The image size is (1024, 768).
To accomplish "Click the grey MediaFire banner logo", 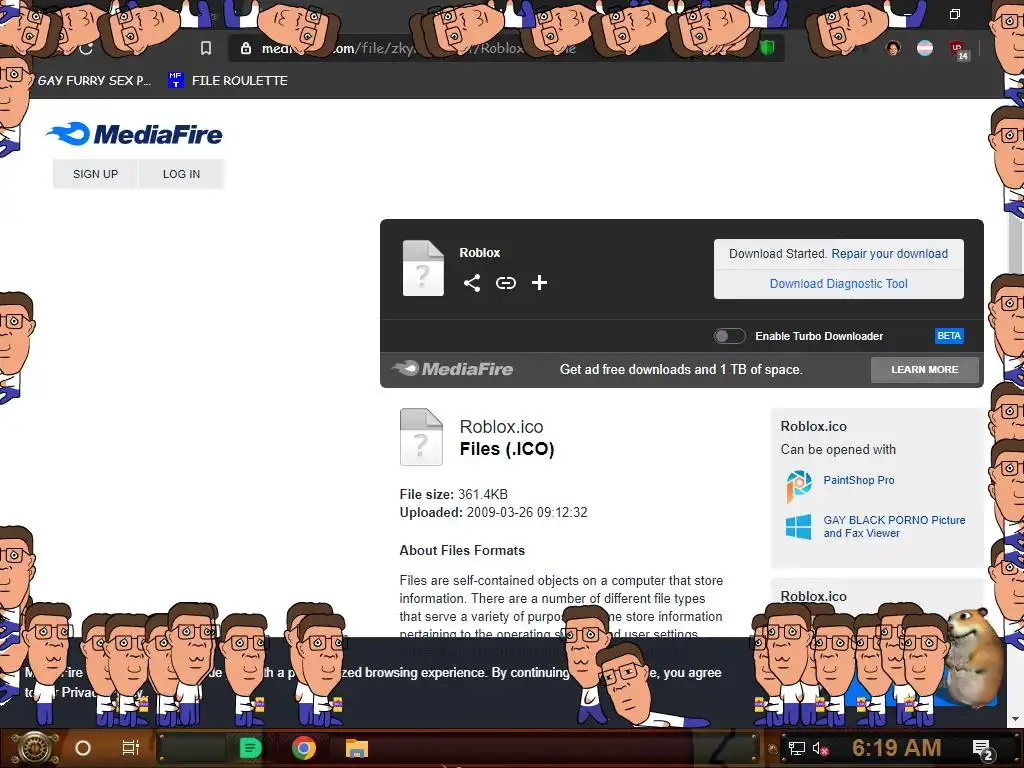I will (x=452, y=369).
